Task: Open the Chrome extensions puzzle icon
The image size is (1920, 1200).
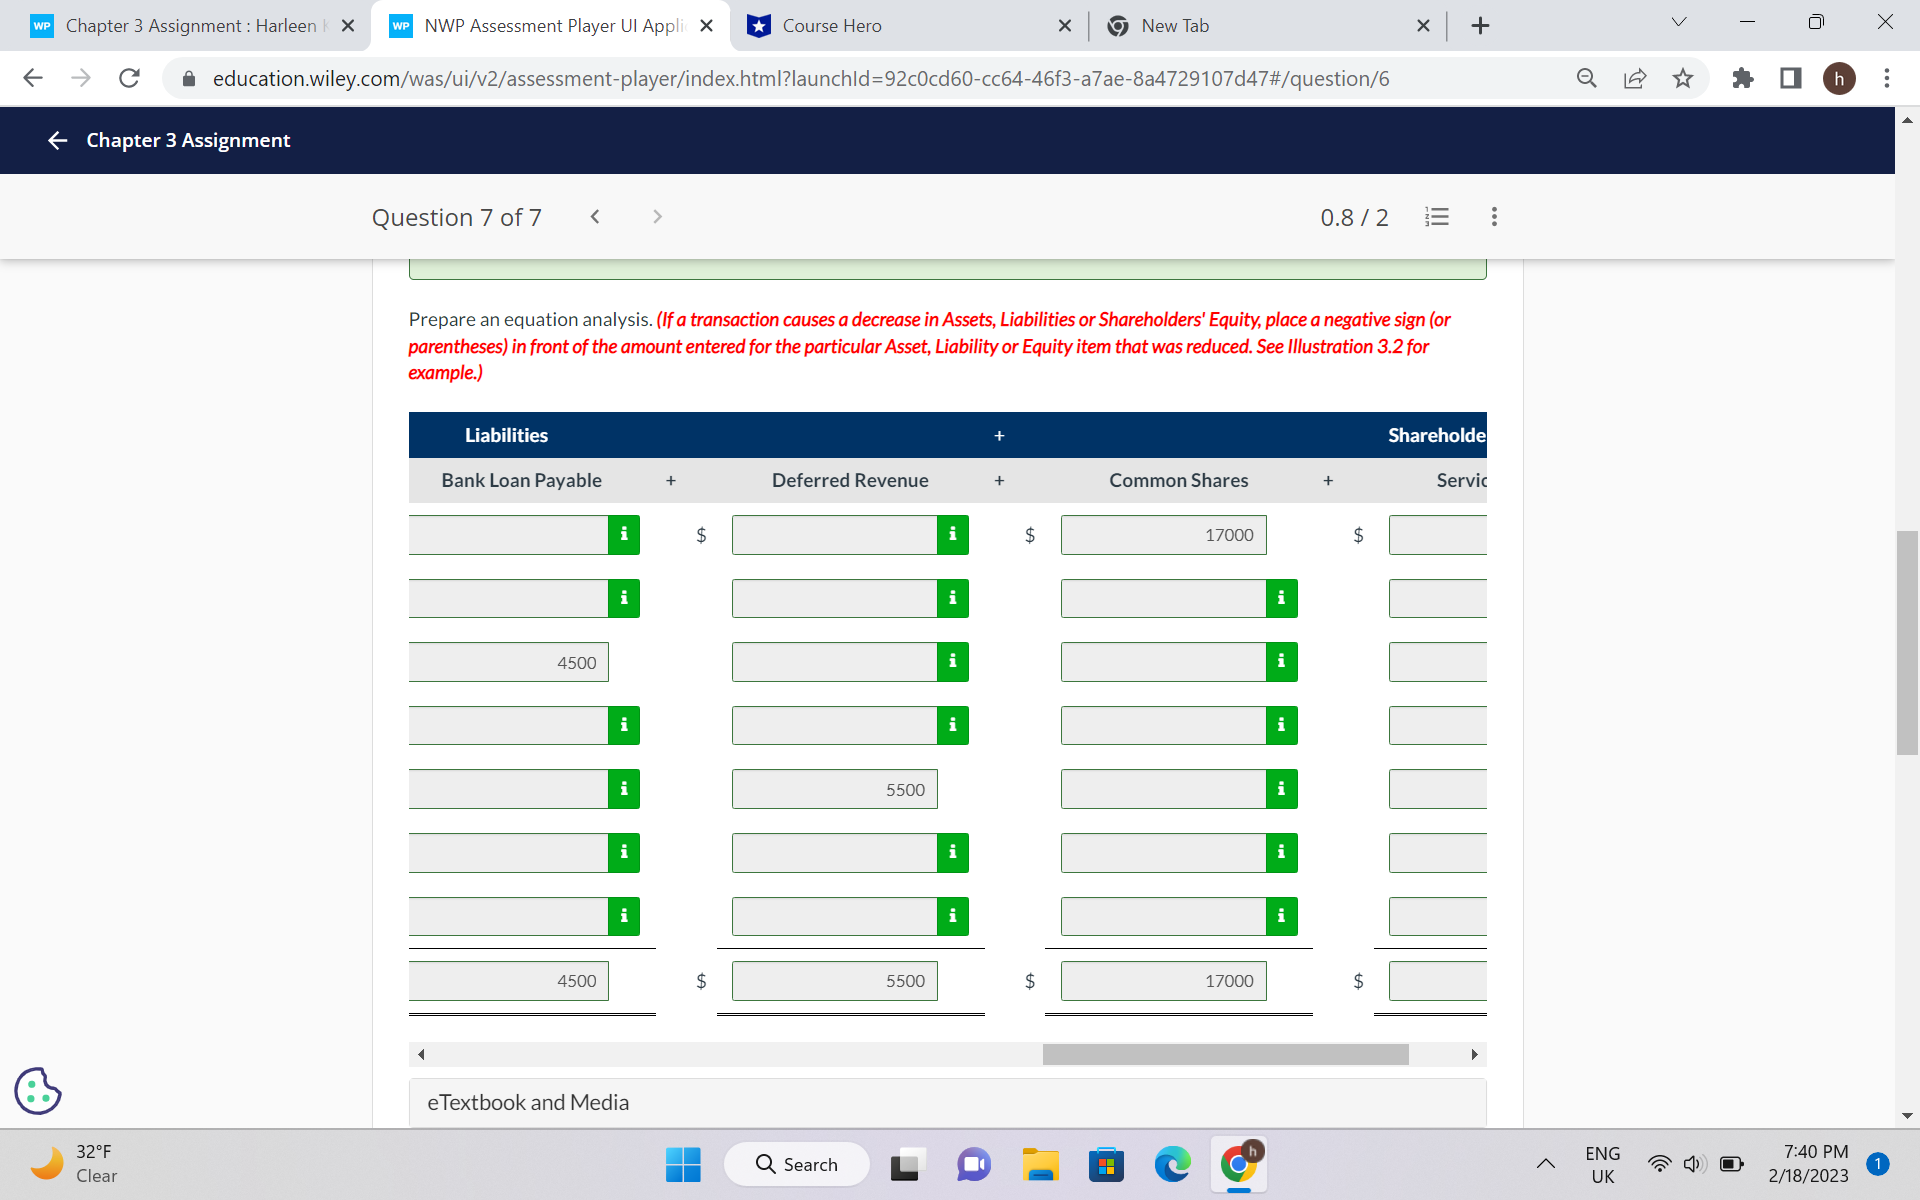Action: (1743, 78)
